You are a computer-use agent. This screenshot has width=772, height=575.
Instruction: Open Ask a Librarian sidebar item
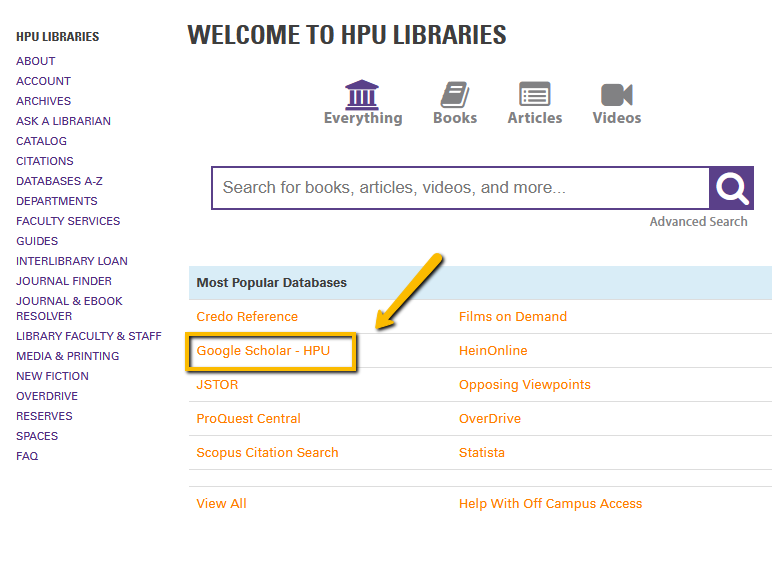click(x=63, y=121)
